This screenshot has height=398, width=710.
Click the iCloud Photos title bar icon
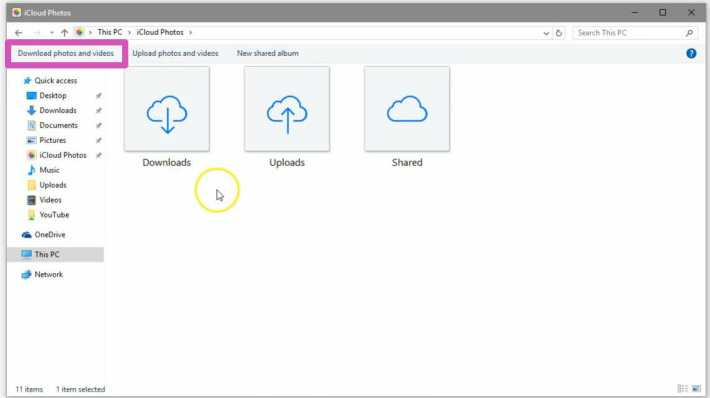pyautogui.click(x=17, y=13)
